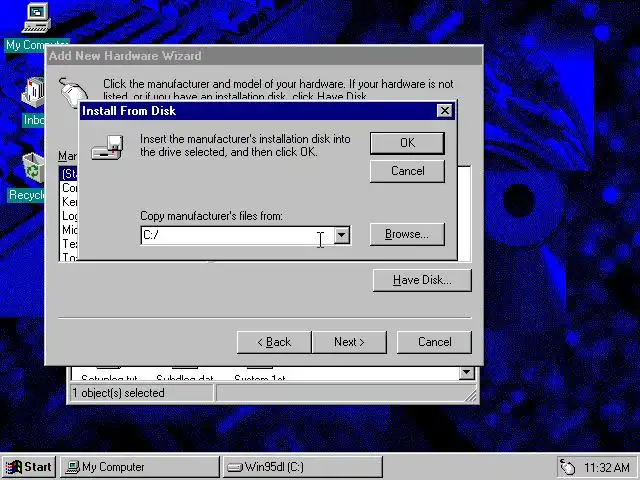The image size is (640, 480).
Task: Select the Lo... manufacturer entry
Action: coord(69,216)
